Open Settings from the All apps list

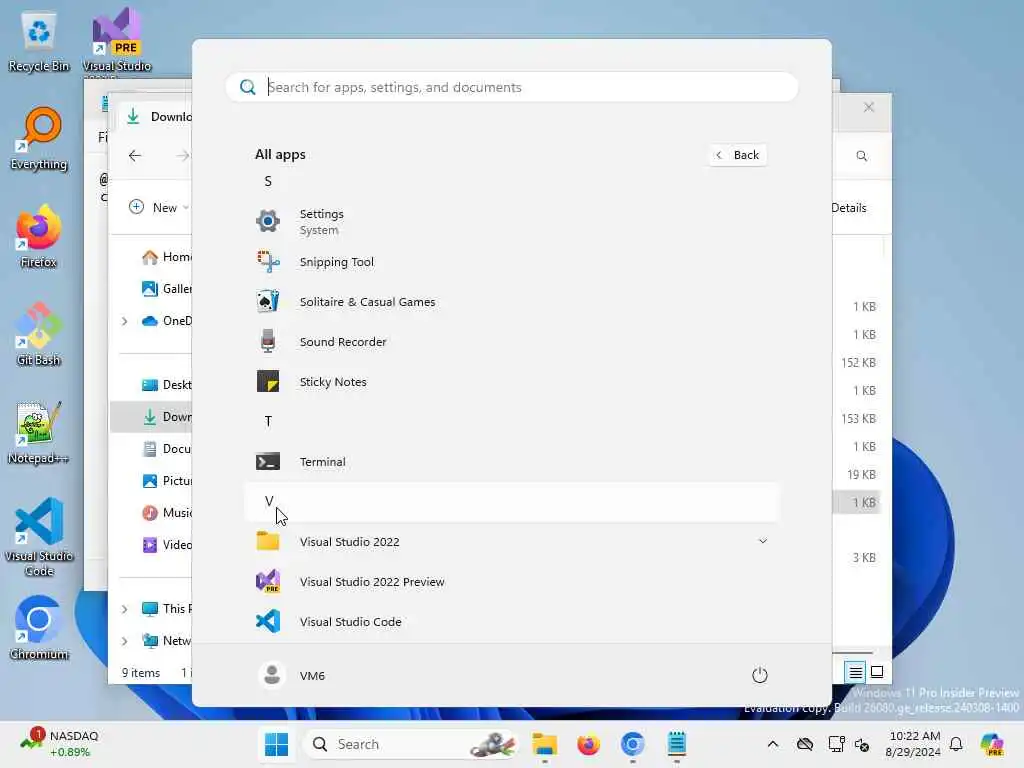512,222
